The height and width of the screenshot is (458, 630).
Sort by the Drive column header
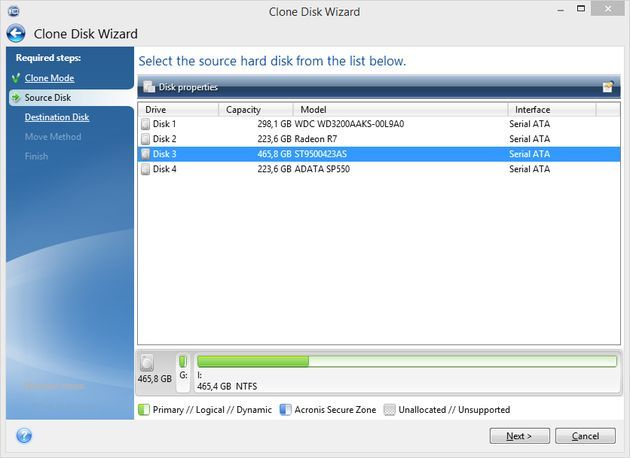(179, 110)
